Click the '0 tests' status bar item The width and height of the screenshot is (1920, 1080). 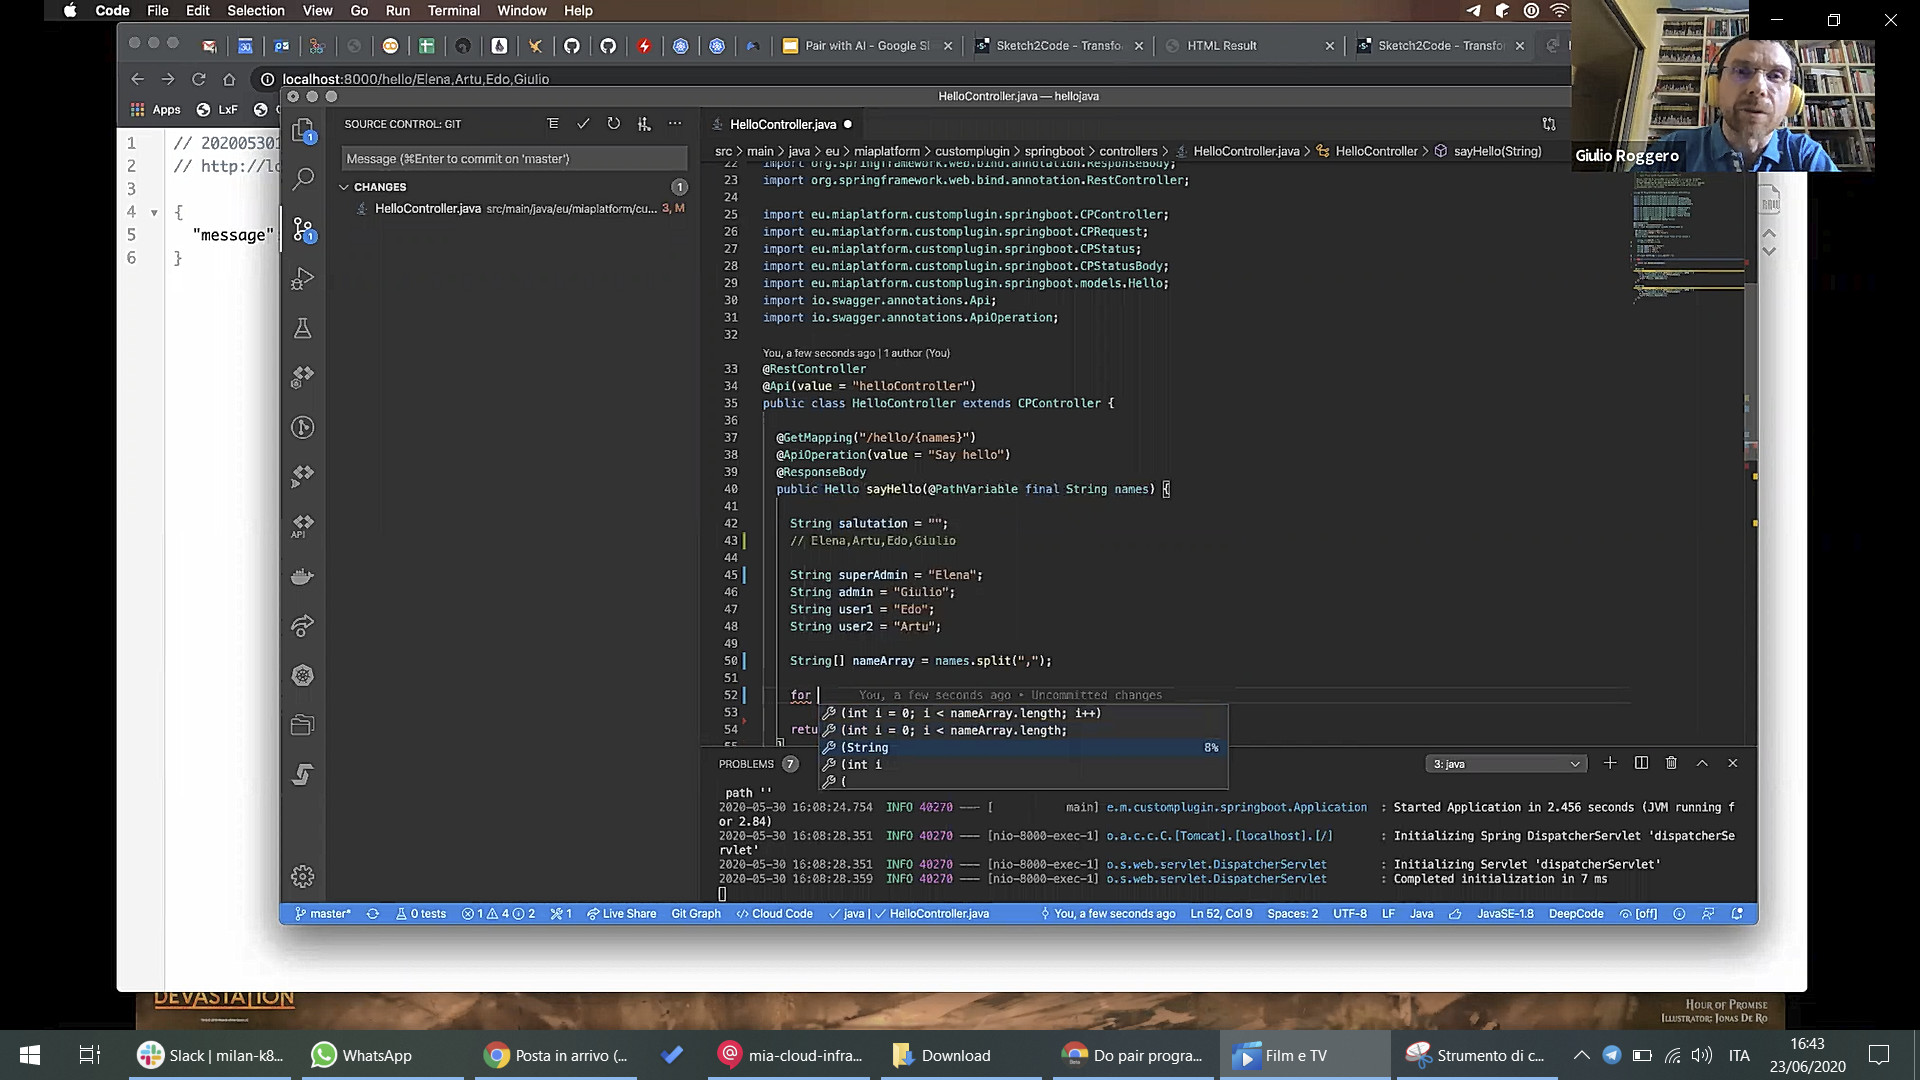pos(421,914)
